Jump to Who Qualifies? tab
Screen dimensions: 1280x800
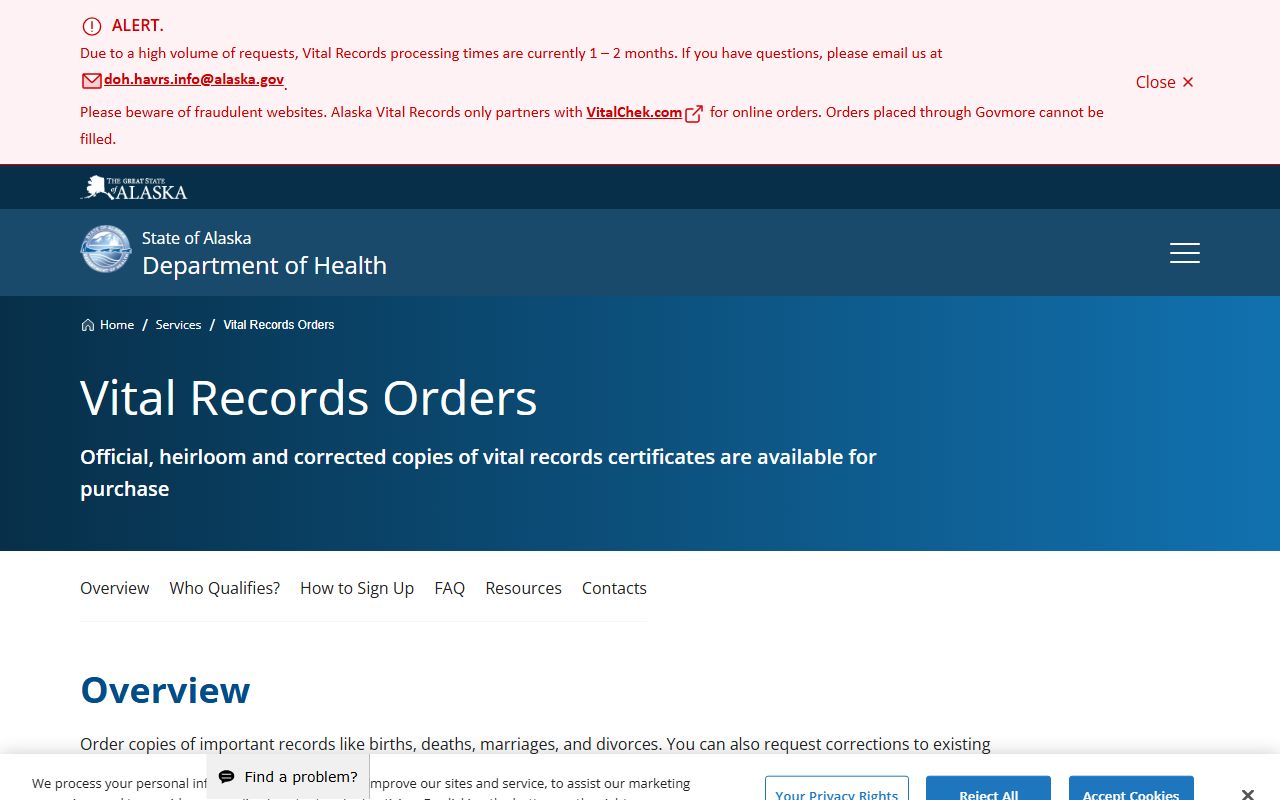(x=225, y=588)
